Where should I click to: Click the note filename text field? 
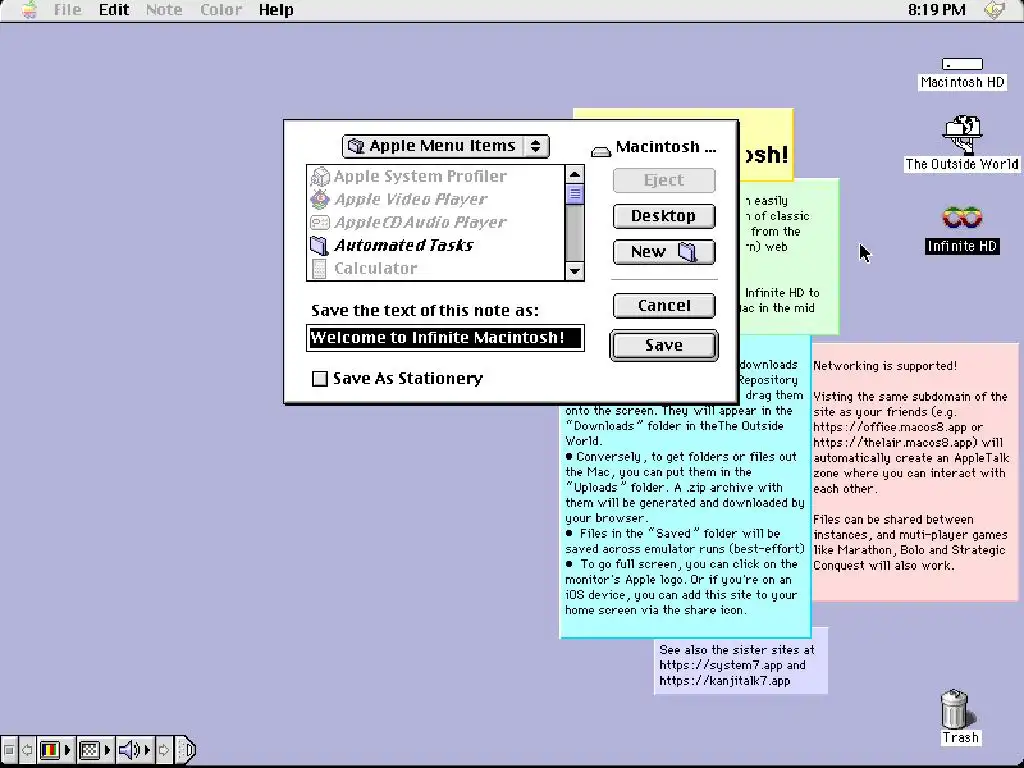tap(445, 338)
